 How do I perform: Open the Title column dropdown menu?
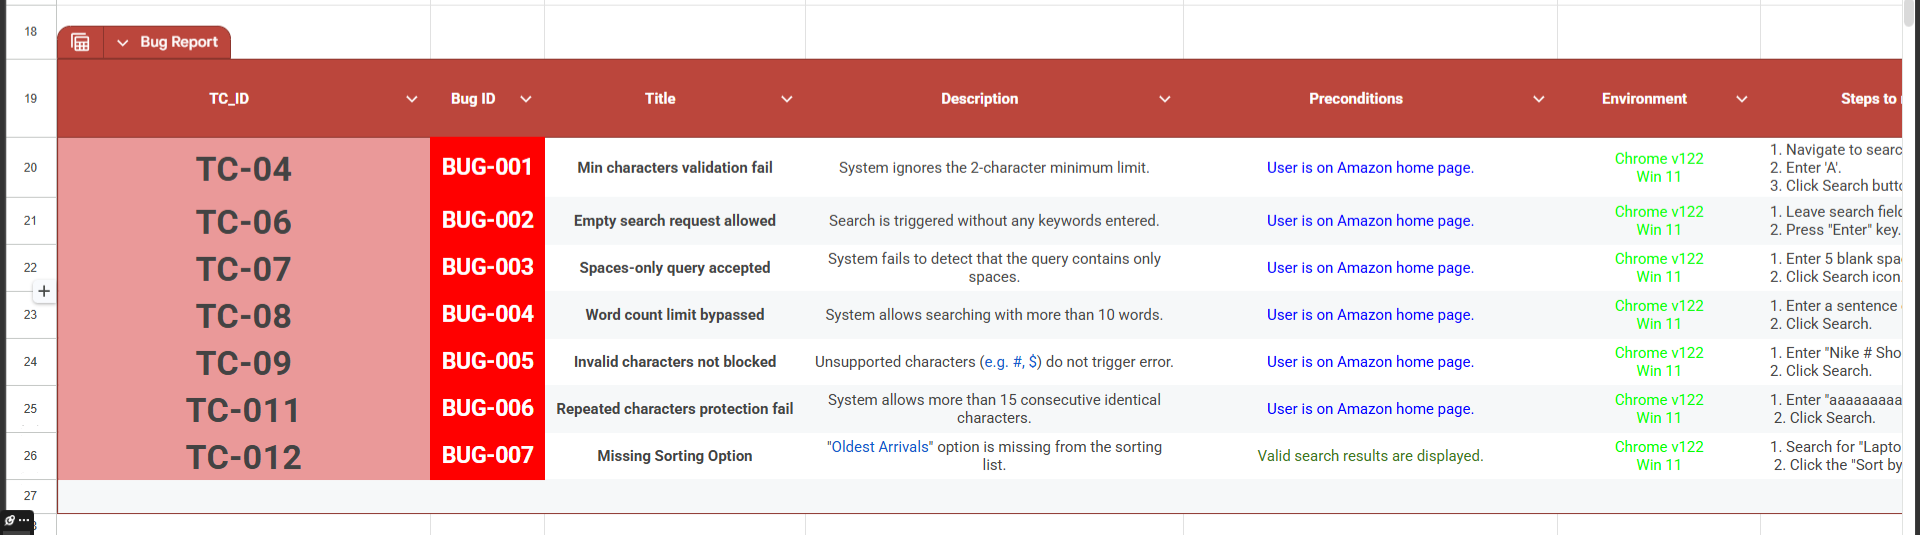click(787, 99)
